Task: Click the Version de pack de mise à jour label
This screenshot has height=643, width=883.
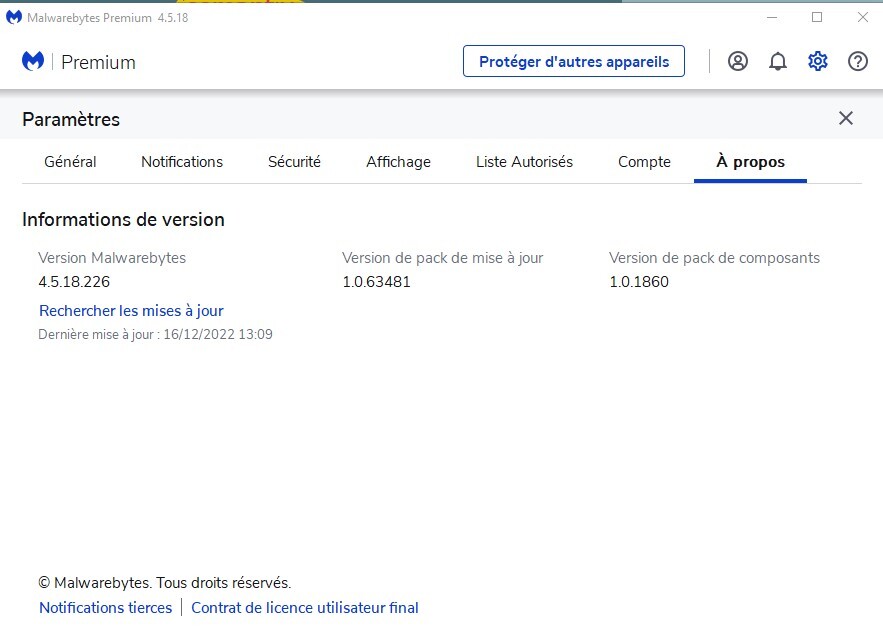Action: click(443, 257)
